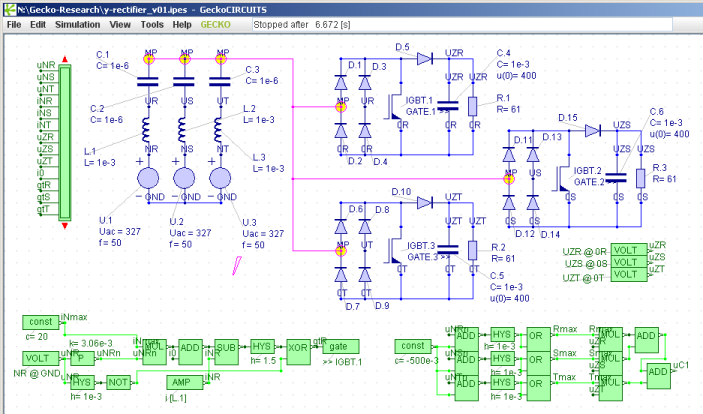
Task: Select the D.5 diode symbol
Action: click(423, 60)
